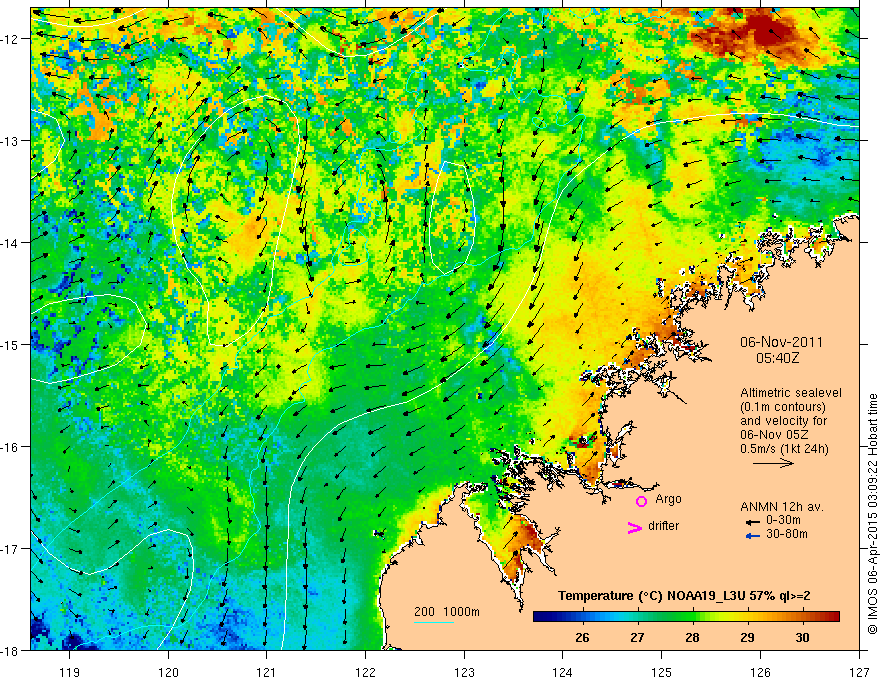Click the '(0.1m contours)' text

coord(783,407)
